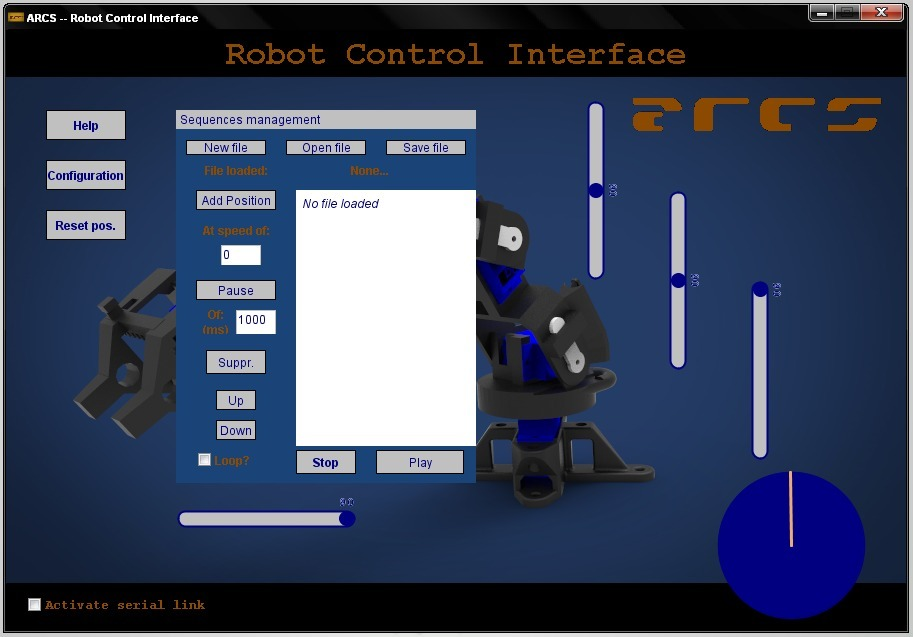This screenshot has height=637, width=913.
Task: Click the speed value input field
Action: click(240, 255)
